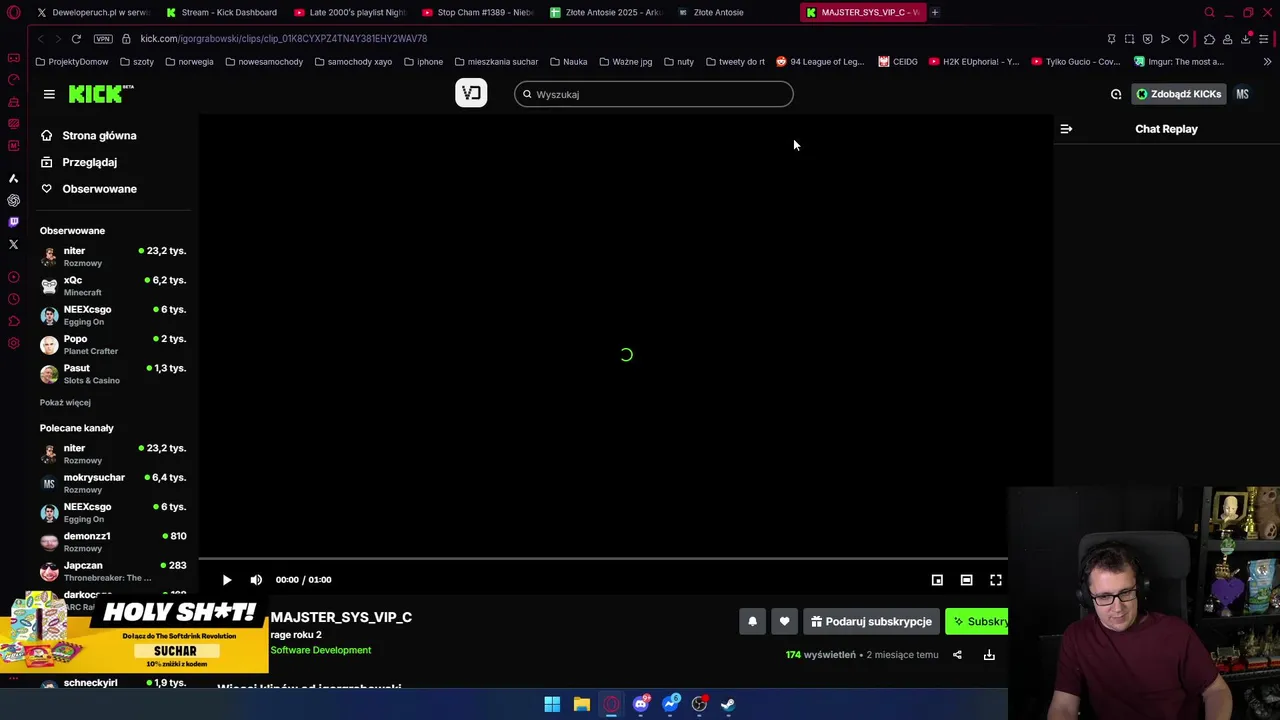This screenshot has height=720, width=1280.
Task: Open Pasut Slots & Casino channel
Action: (x=113, y=374)
